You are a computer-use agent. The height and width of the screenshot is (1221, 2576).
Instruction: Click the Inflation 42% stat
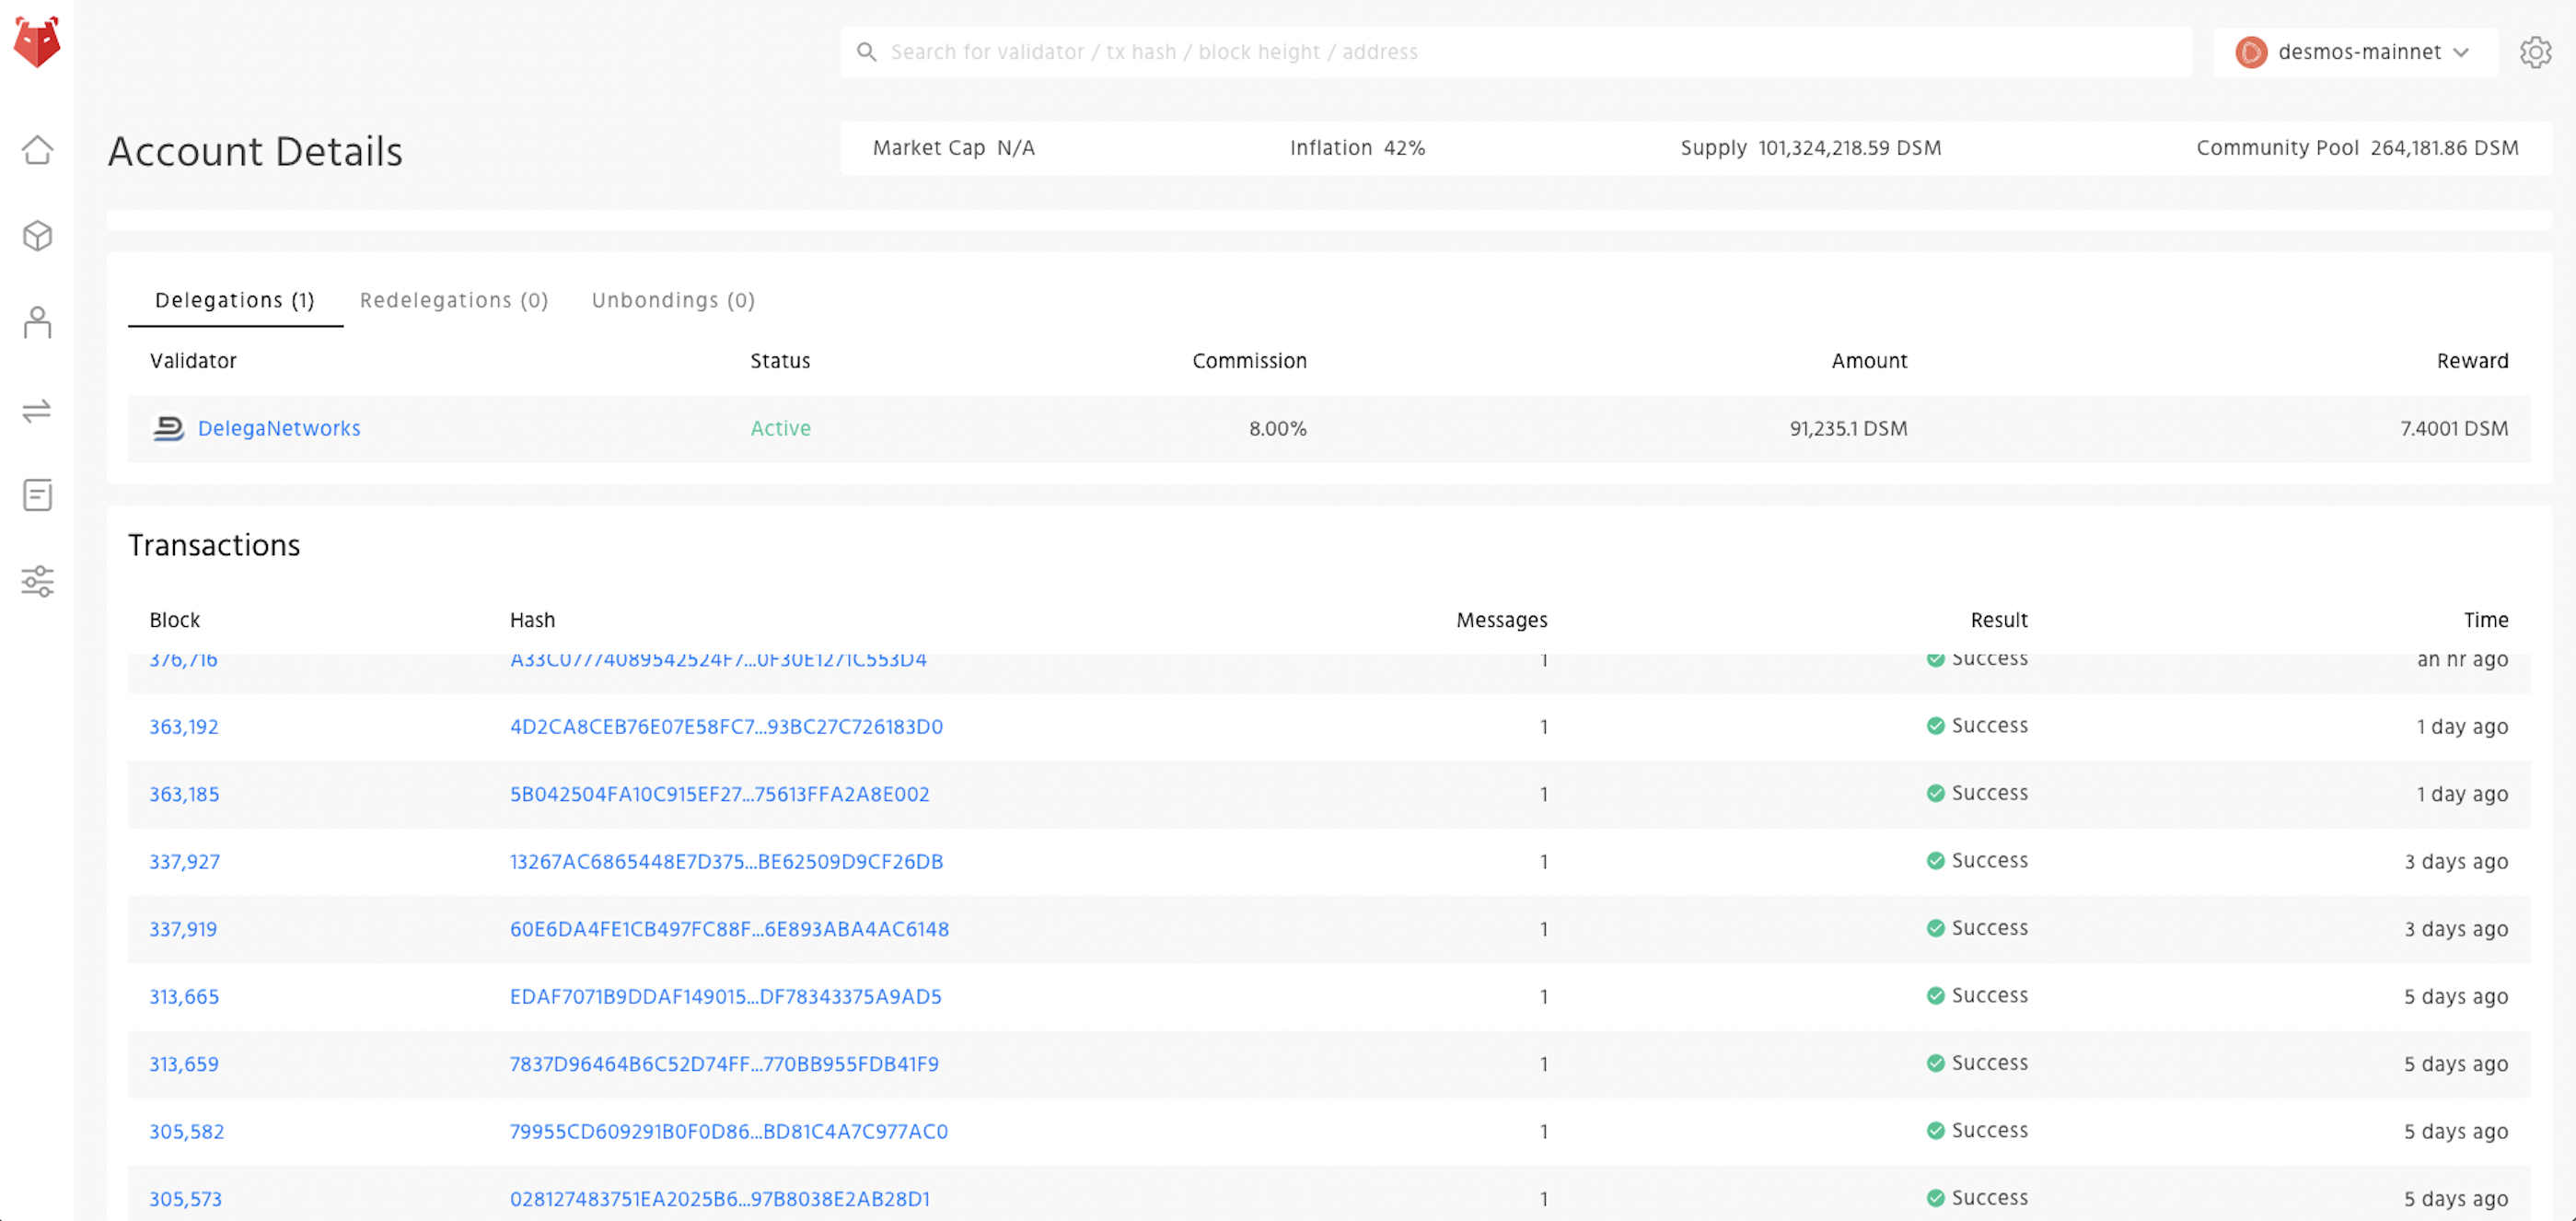click(1357, 148)
